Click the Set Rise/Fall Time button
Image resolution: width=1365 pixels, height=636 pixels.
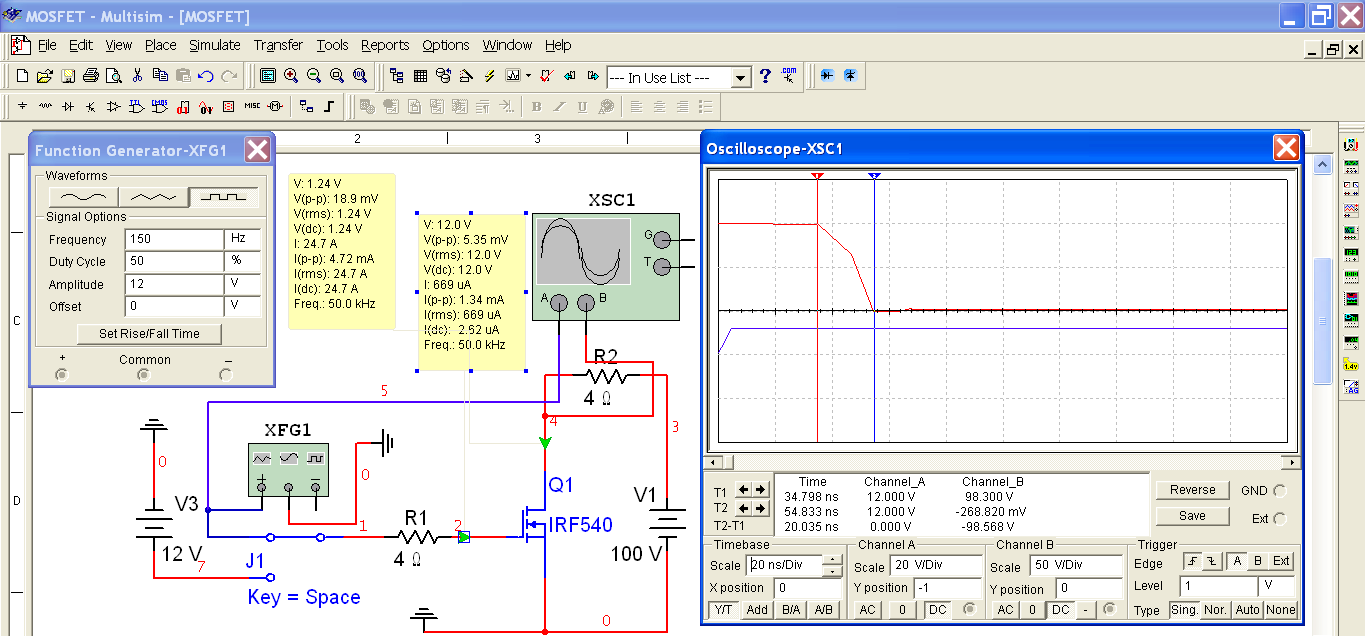coord(149,334)
